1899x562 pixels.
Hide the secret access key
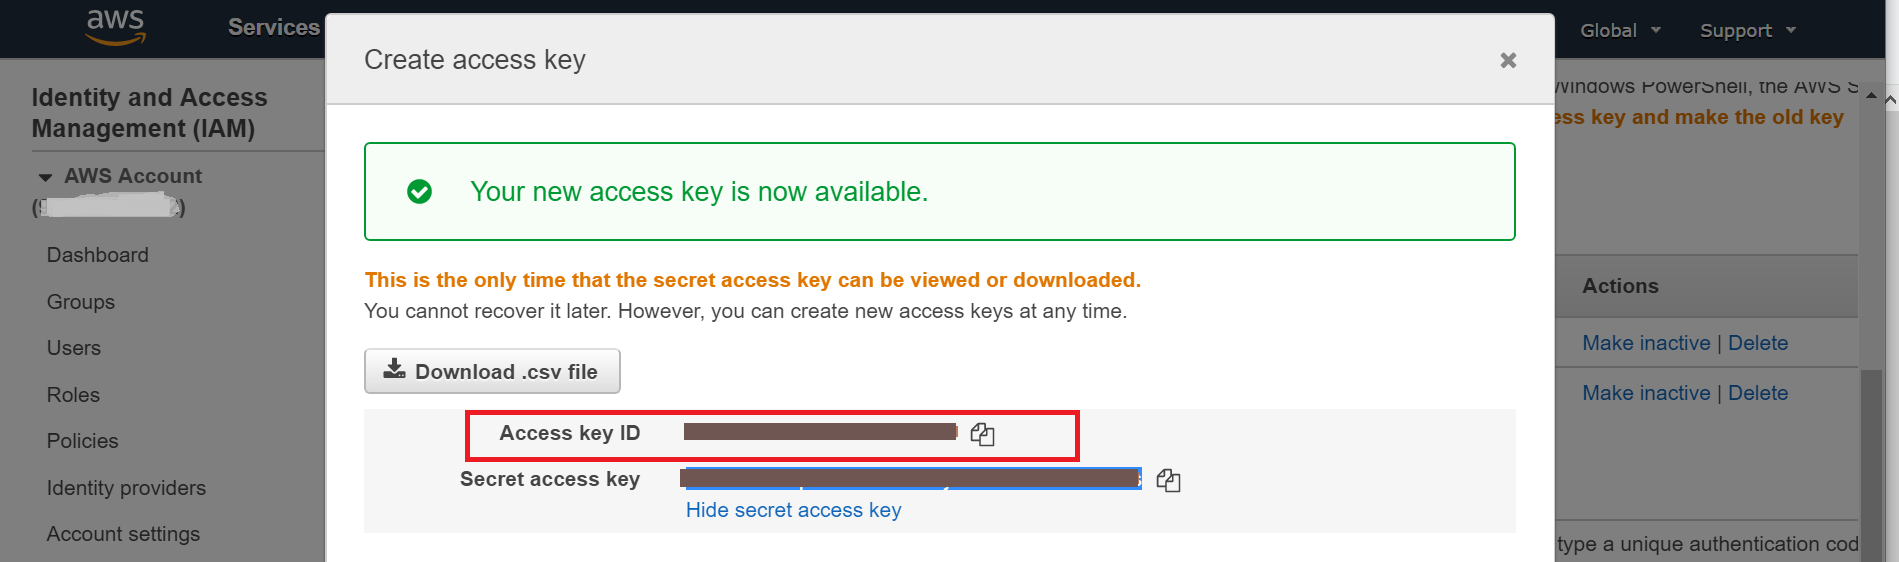pyautogui.click(x=793, y=510)
